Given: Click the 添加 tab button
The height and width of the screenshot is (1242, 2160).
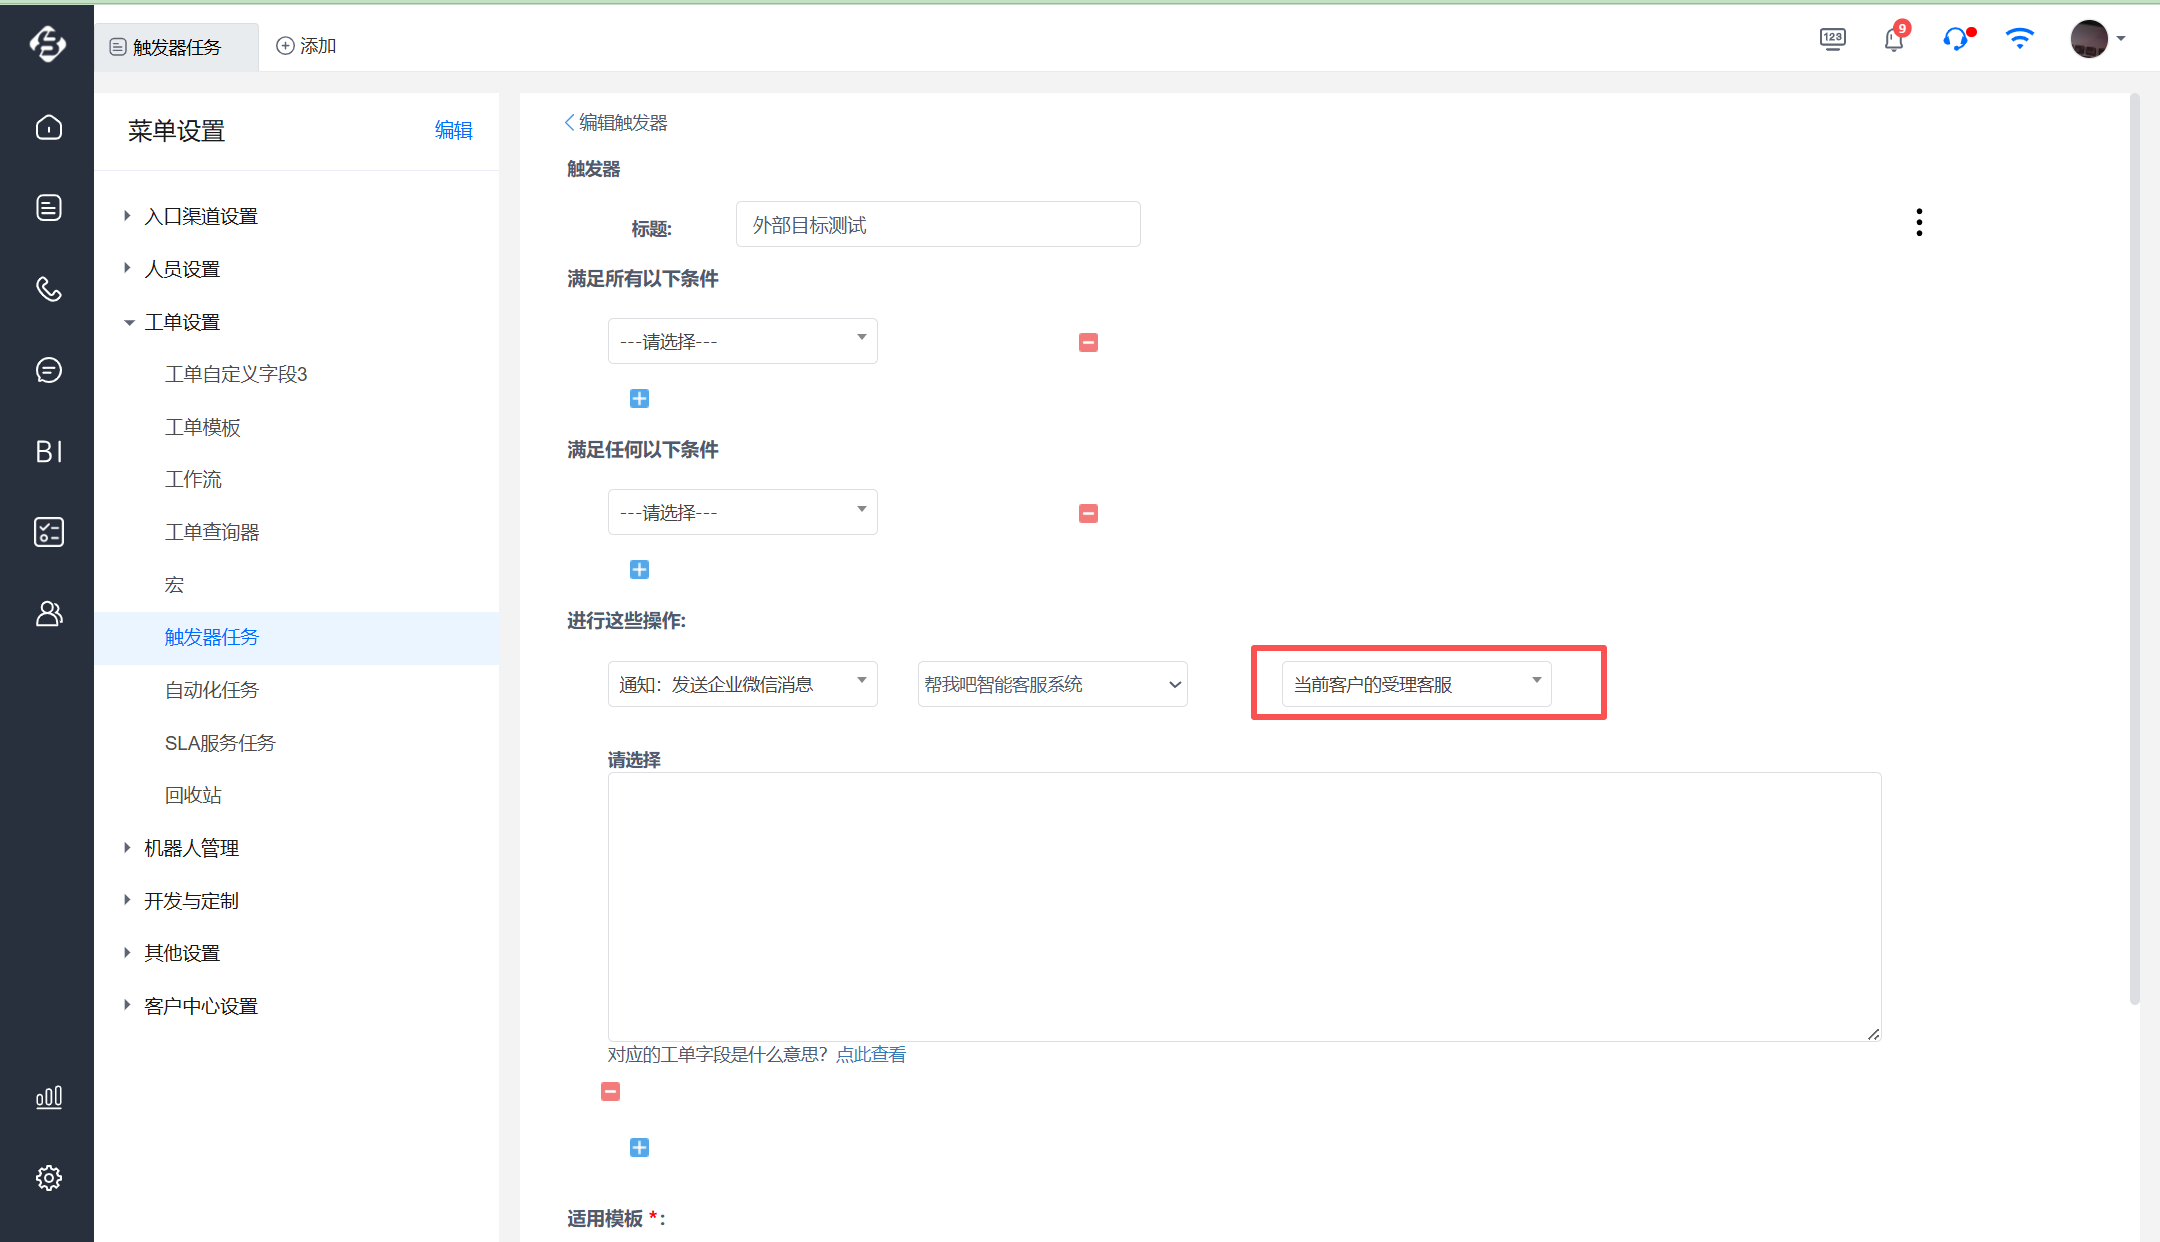Looking at the screenshot, I should coord(306,46).
